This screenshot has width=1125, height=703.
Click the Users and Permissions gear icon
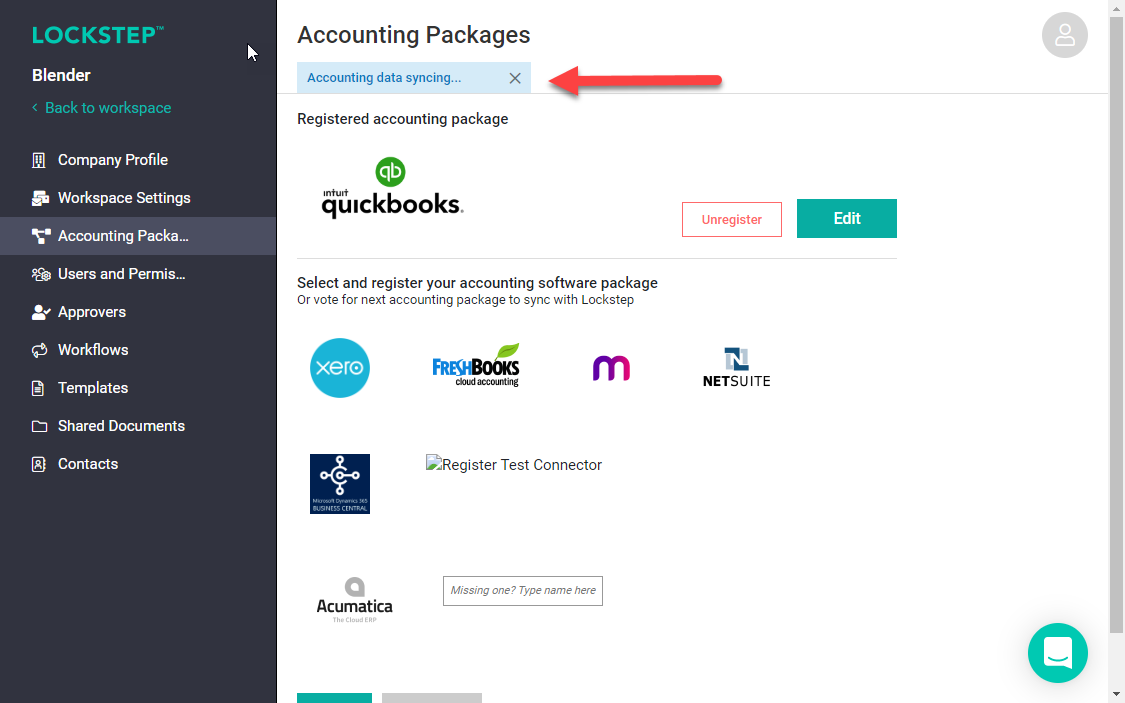coord(40,274)
